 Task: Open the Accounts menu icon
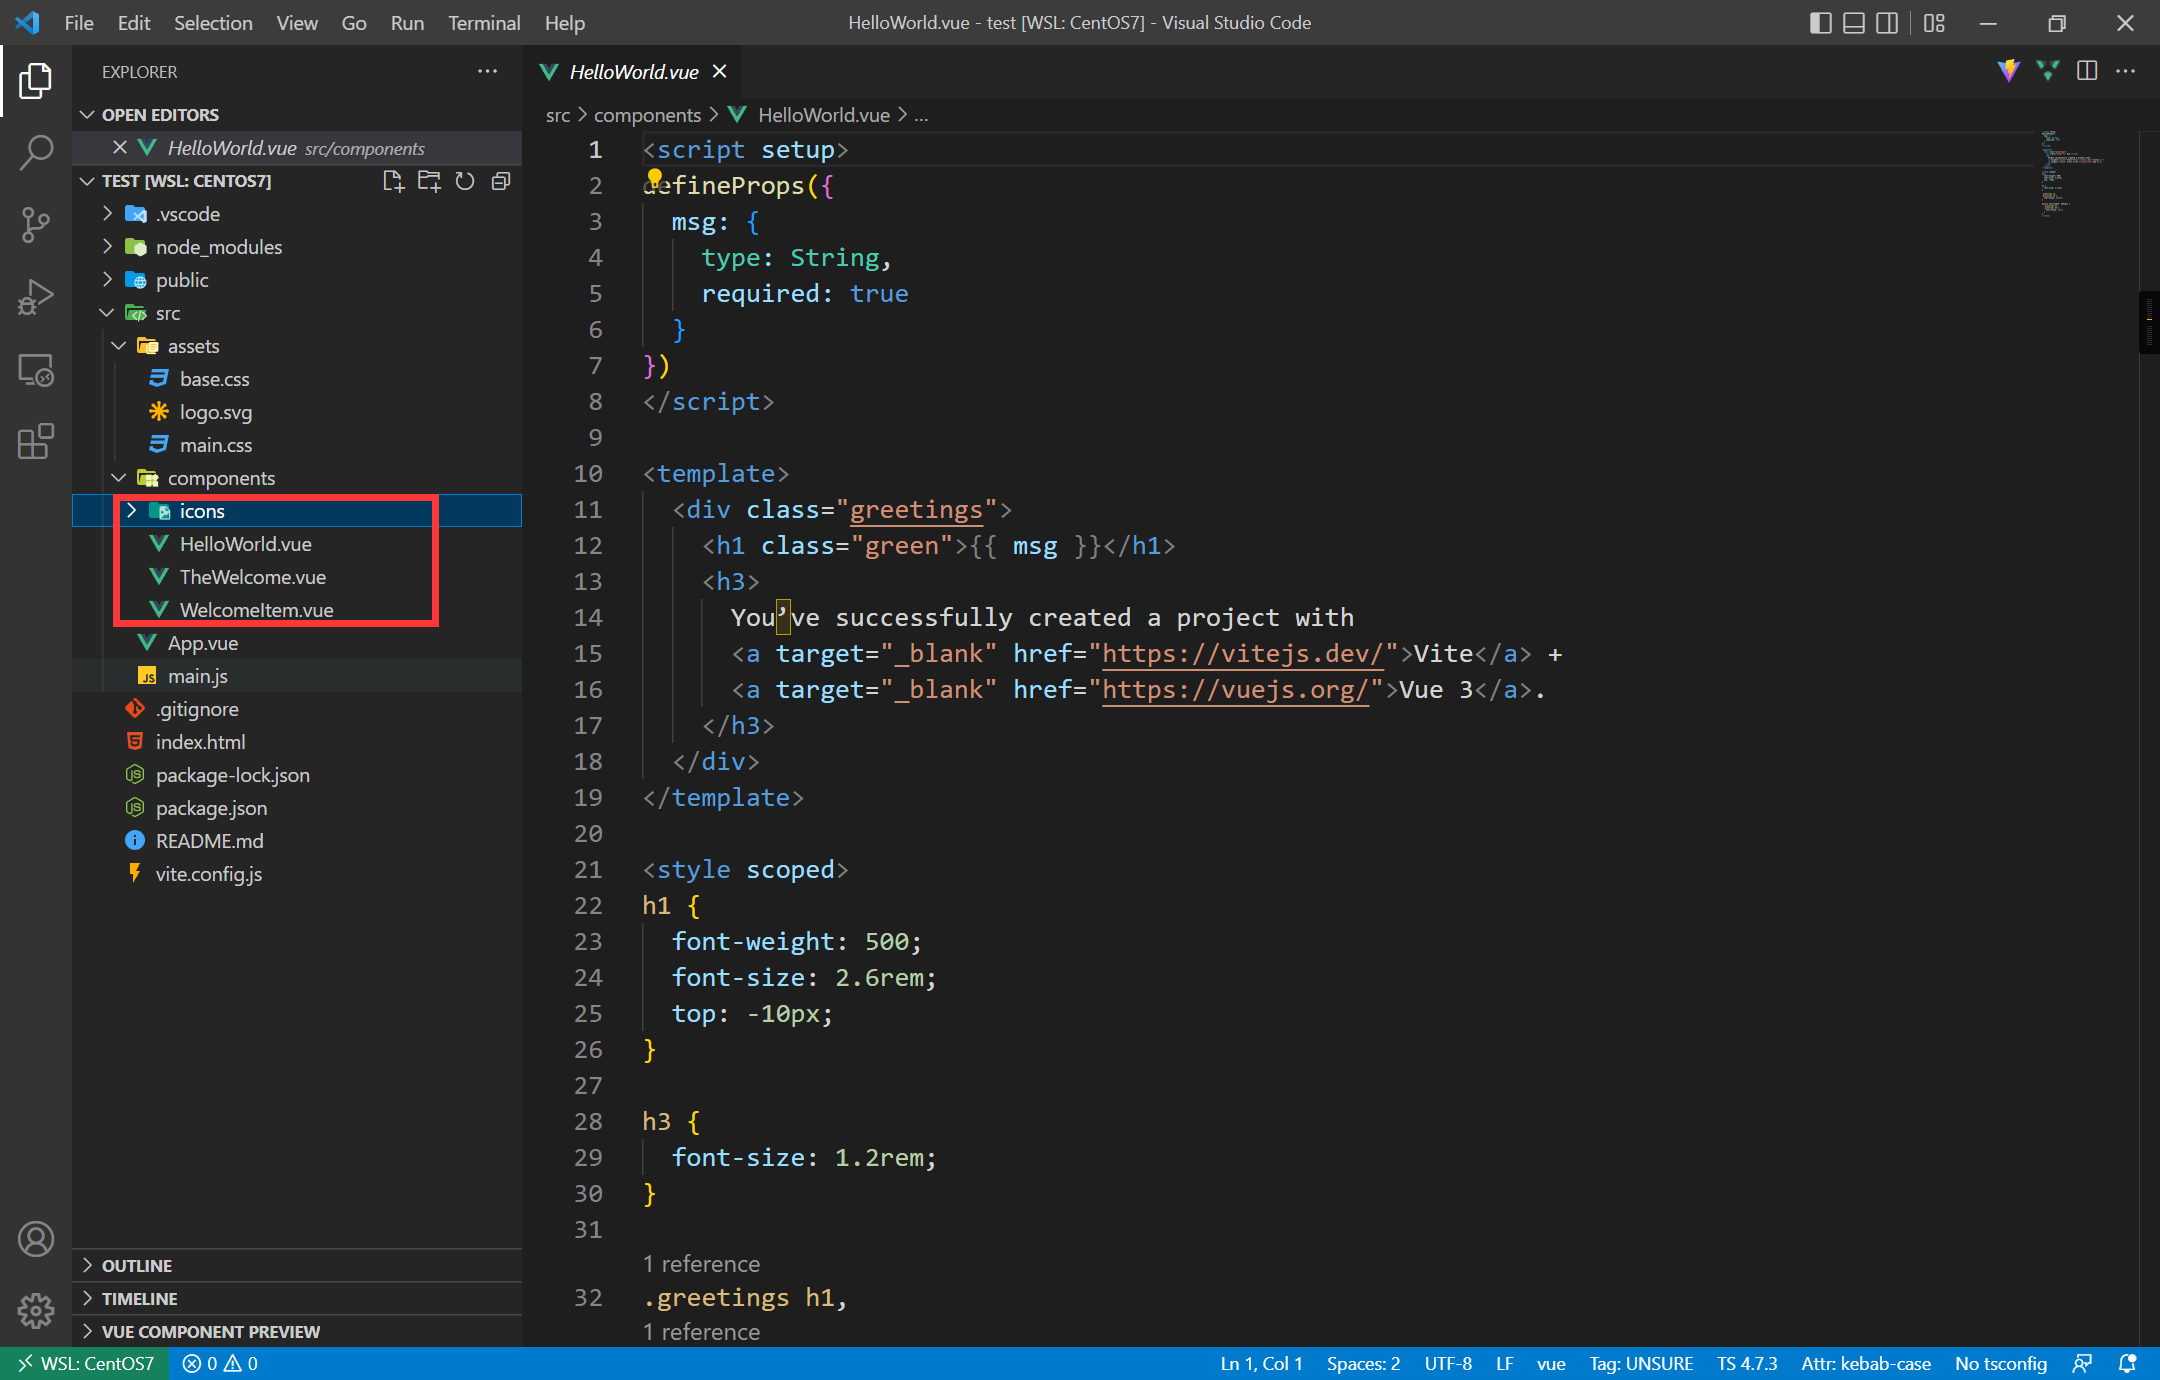pos(36,1239)
